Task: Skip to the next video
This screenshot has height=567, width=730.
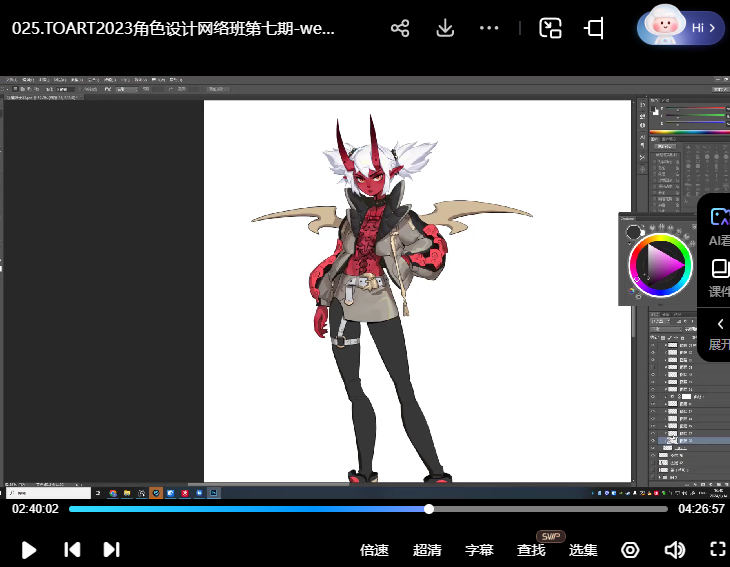Action: click(112, 549)
